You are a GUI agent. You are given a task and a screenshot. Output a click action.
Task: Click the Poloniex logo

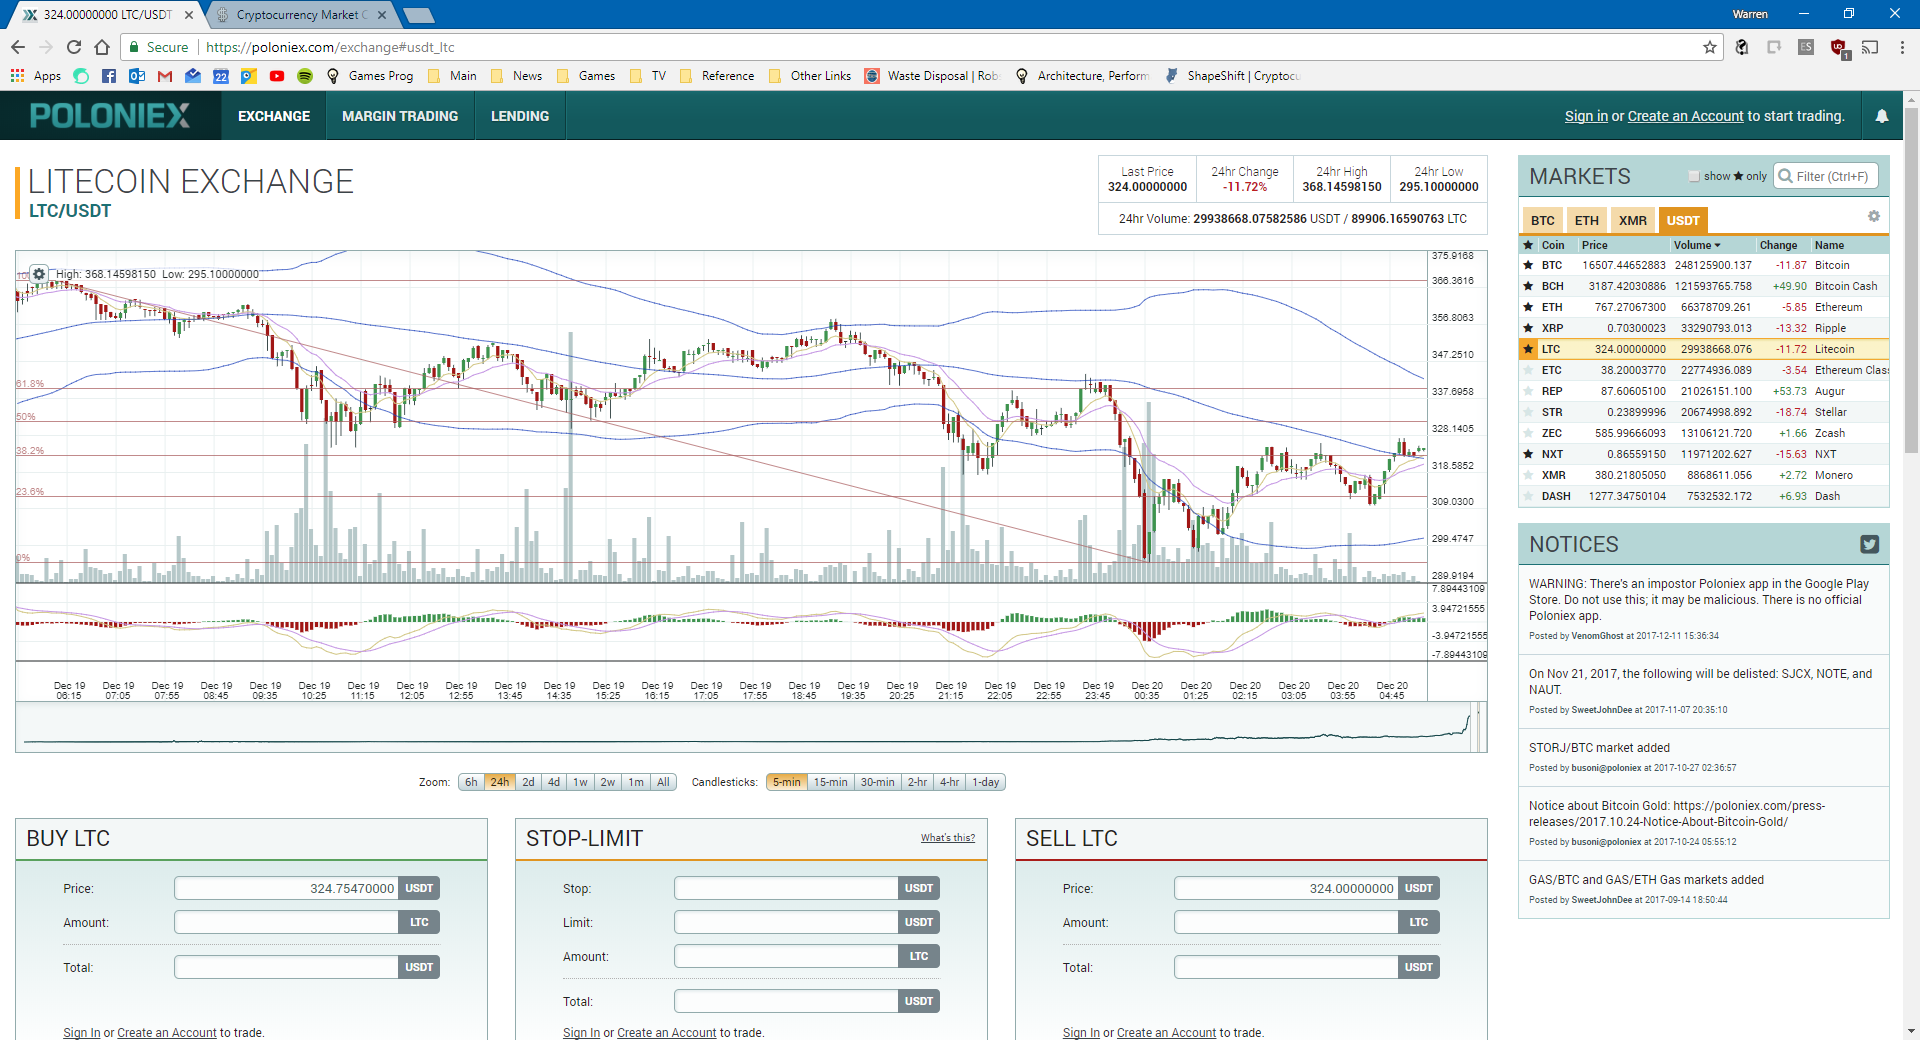pyautogui.click(x=110, y=116)
